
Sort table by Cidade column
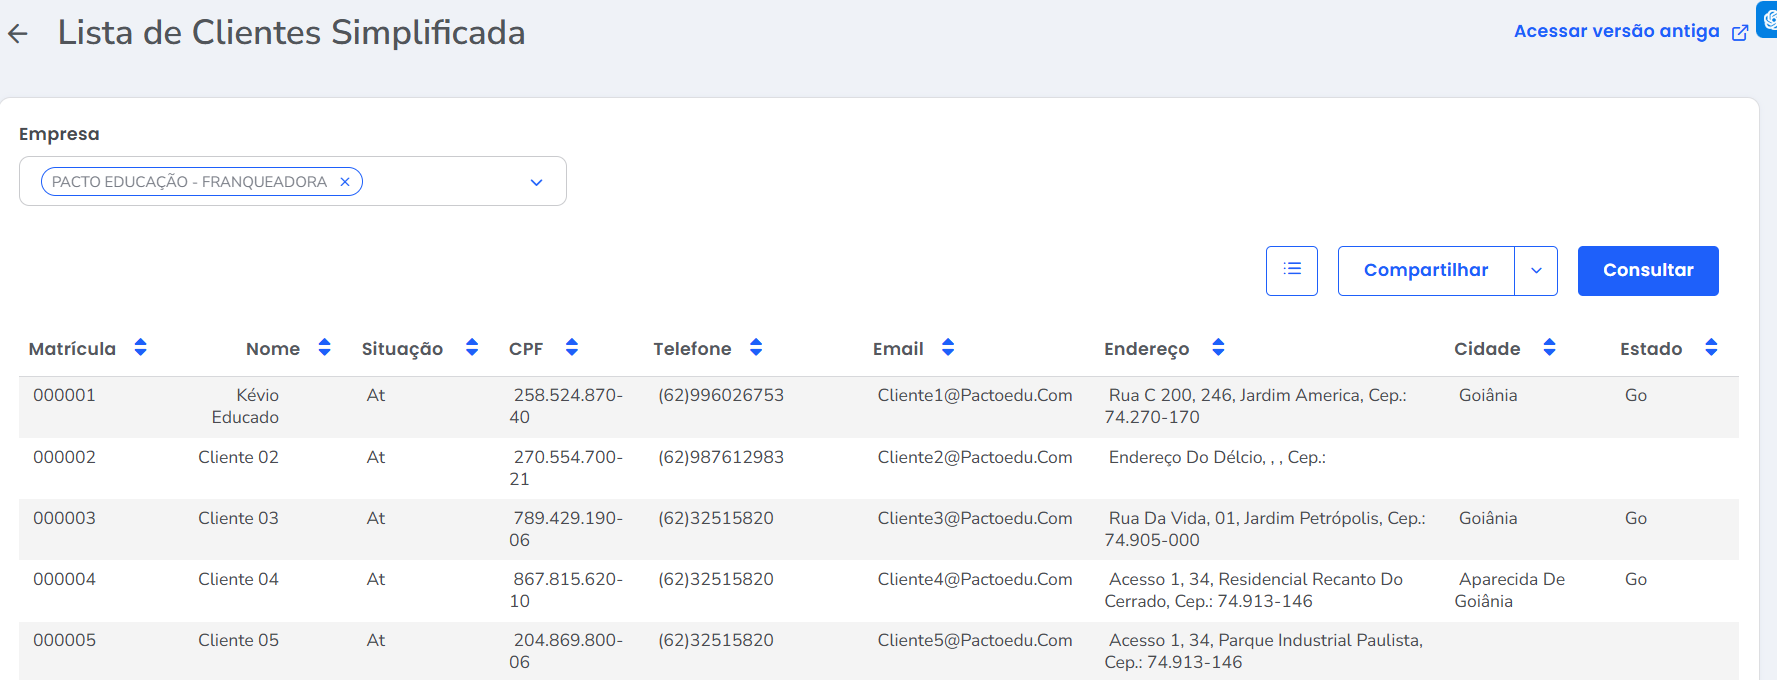1549,348
